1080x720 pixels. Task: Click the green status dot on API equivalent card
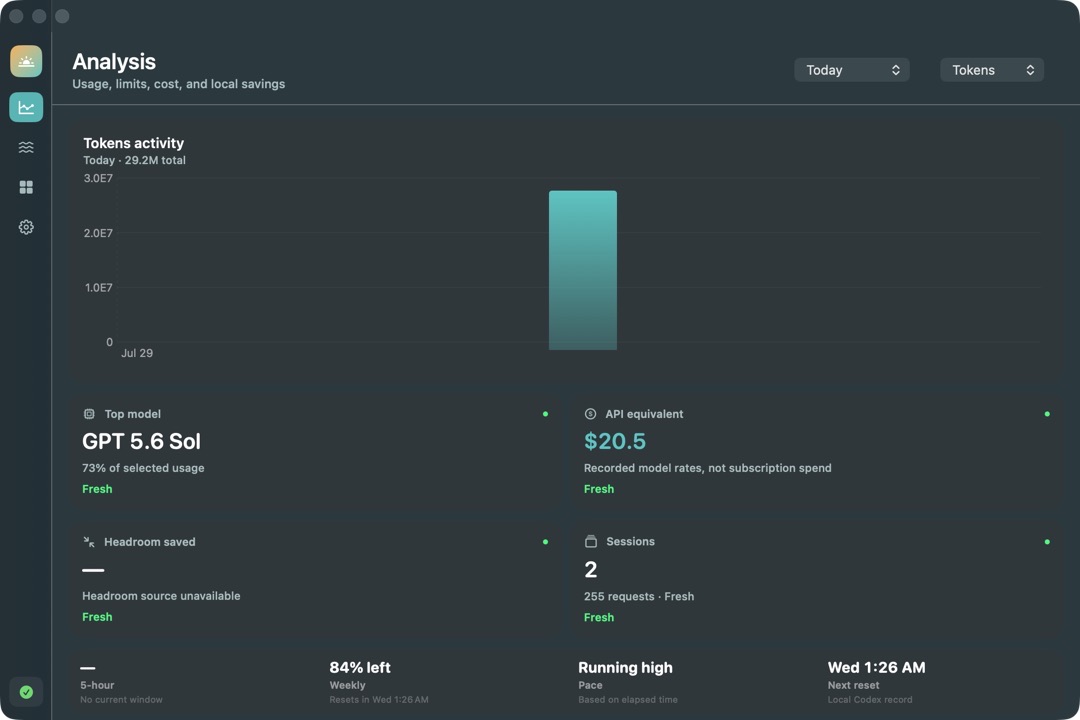(x=1047, y=414)
